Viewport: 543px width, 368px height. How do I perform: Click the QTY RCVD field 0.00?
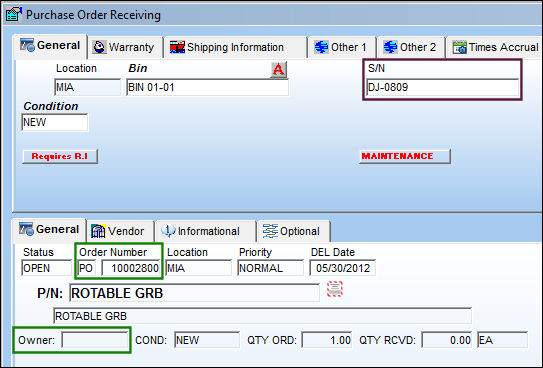click(x=446, y=340)
